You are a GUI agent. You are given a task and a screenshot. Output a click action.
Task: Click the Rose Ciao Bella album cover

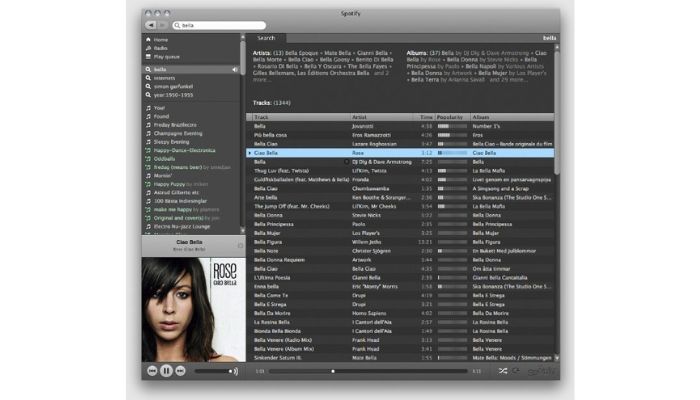coord(194,310)
